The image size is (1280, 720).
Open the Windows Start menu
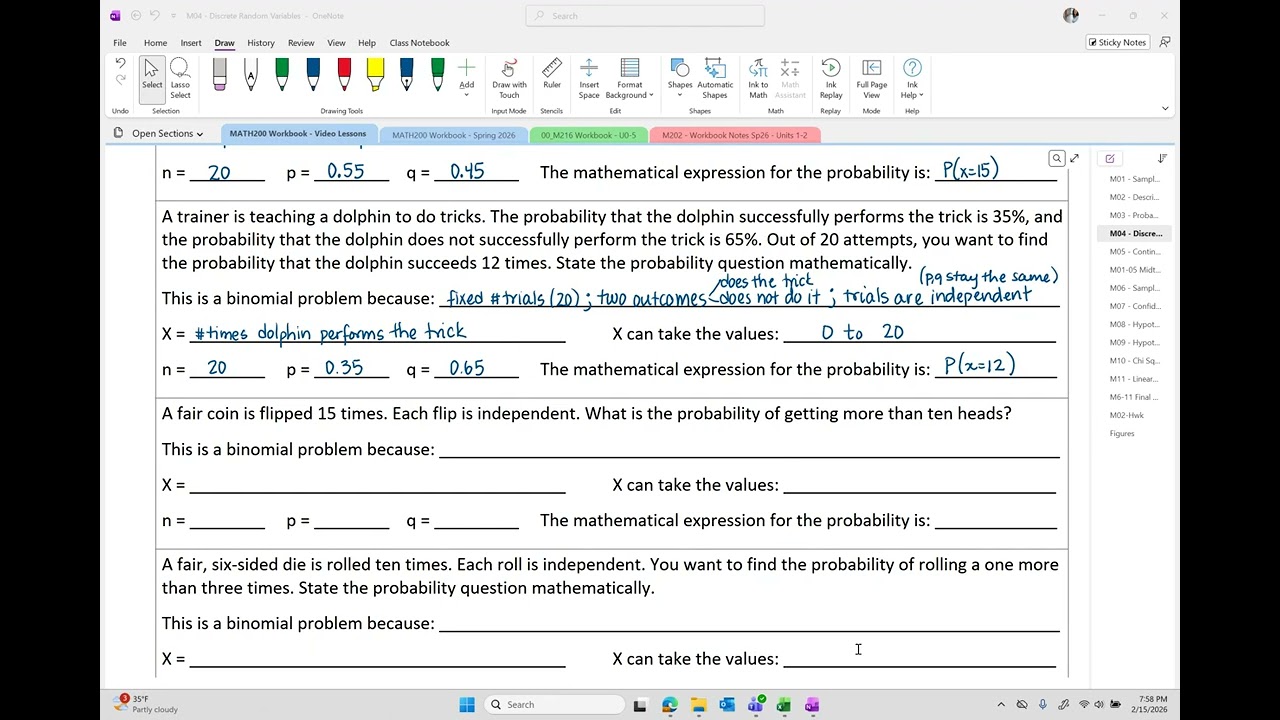click(467, 705)
